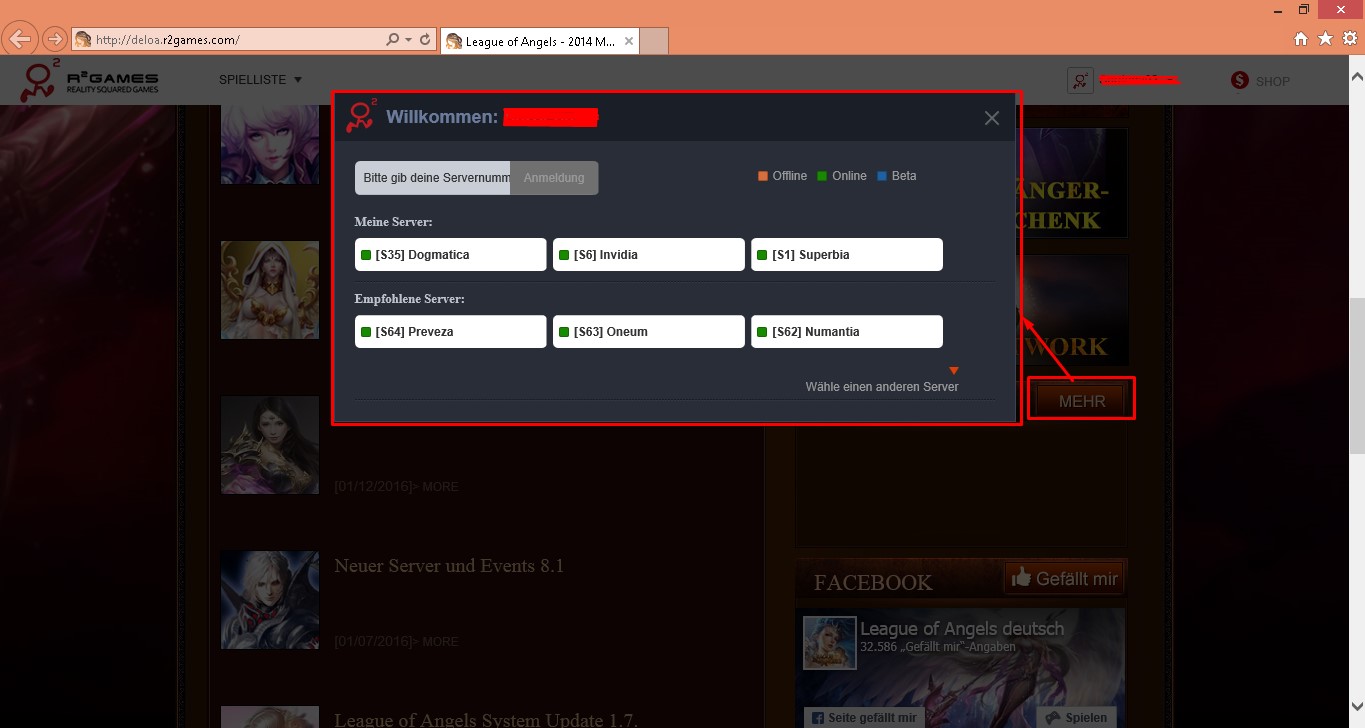The height and width of the screenshot is (728, 1365).
Task: Click the R2Games logo icon
Action: click(x=42, y=81)
